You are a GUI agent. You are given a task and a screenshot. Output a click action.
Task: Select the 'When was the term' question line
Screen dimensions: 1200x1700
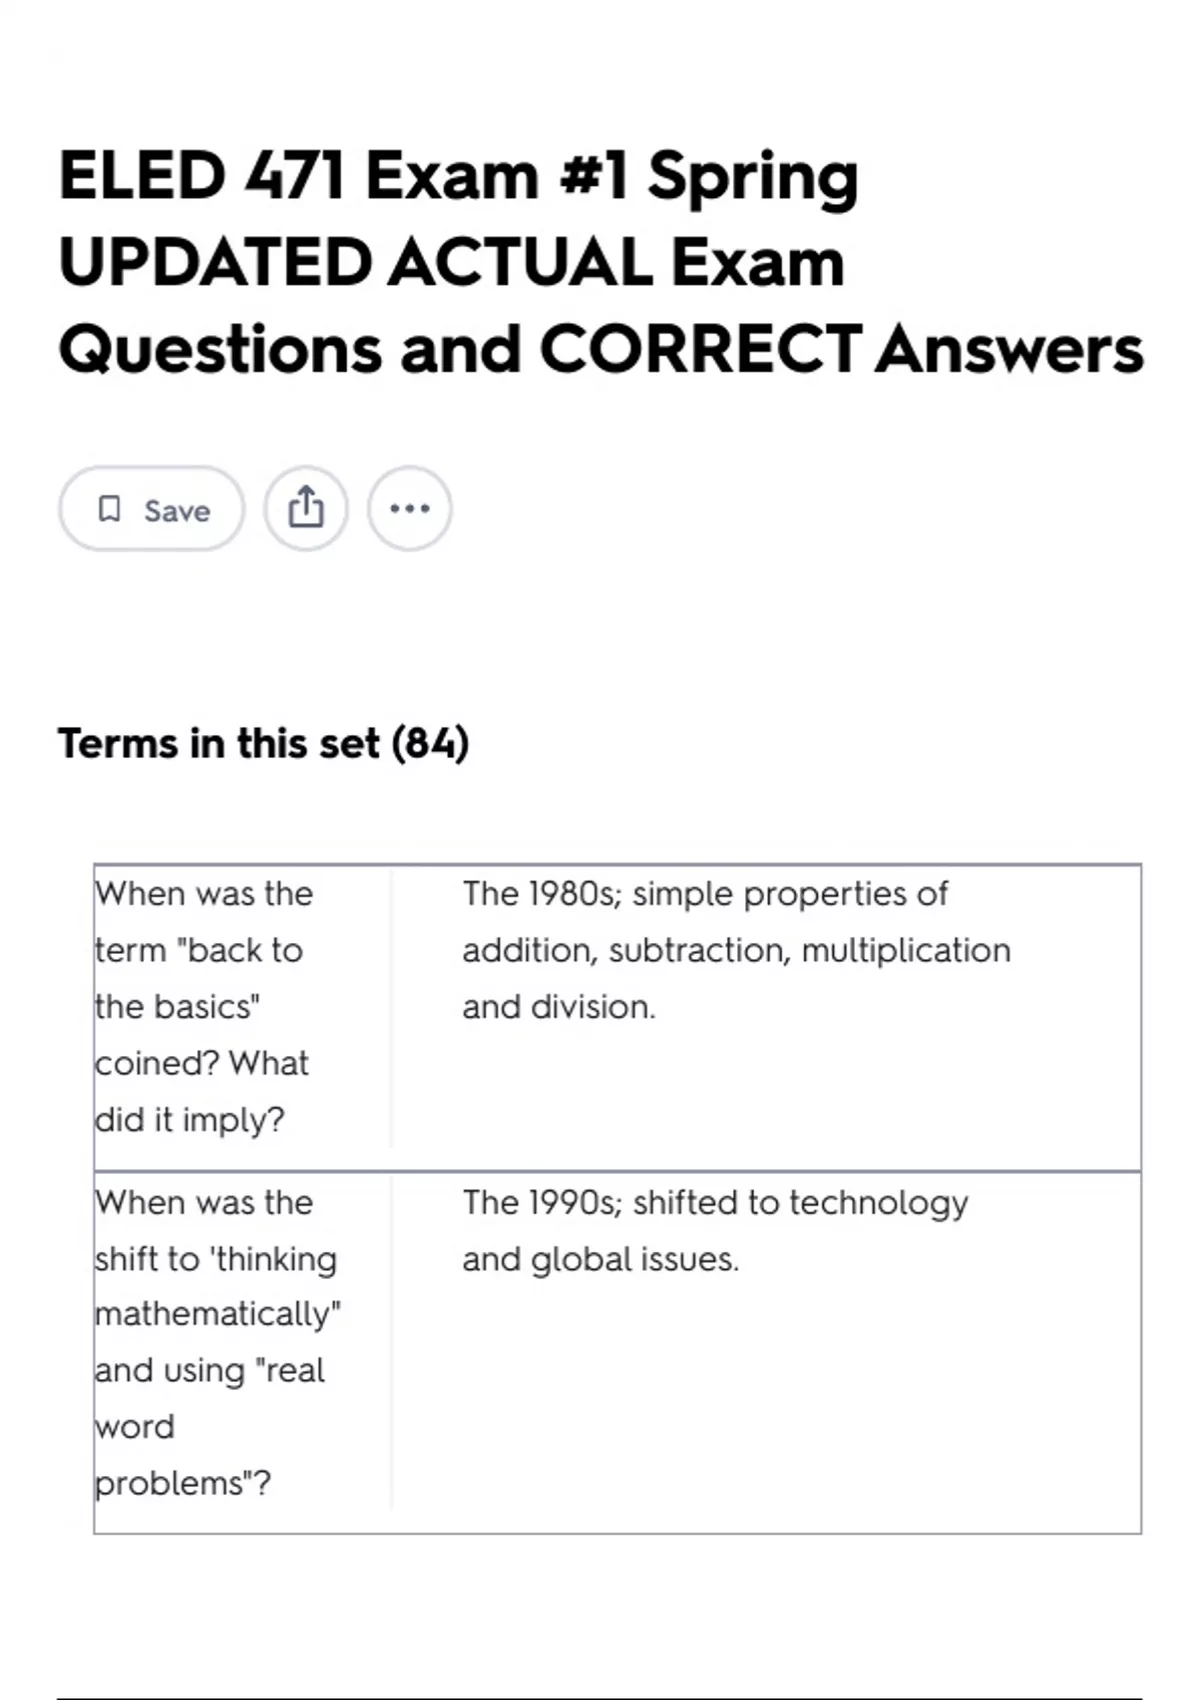pyautogui.click(x=204, y=893)
